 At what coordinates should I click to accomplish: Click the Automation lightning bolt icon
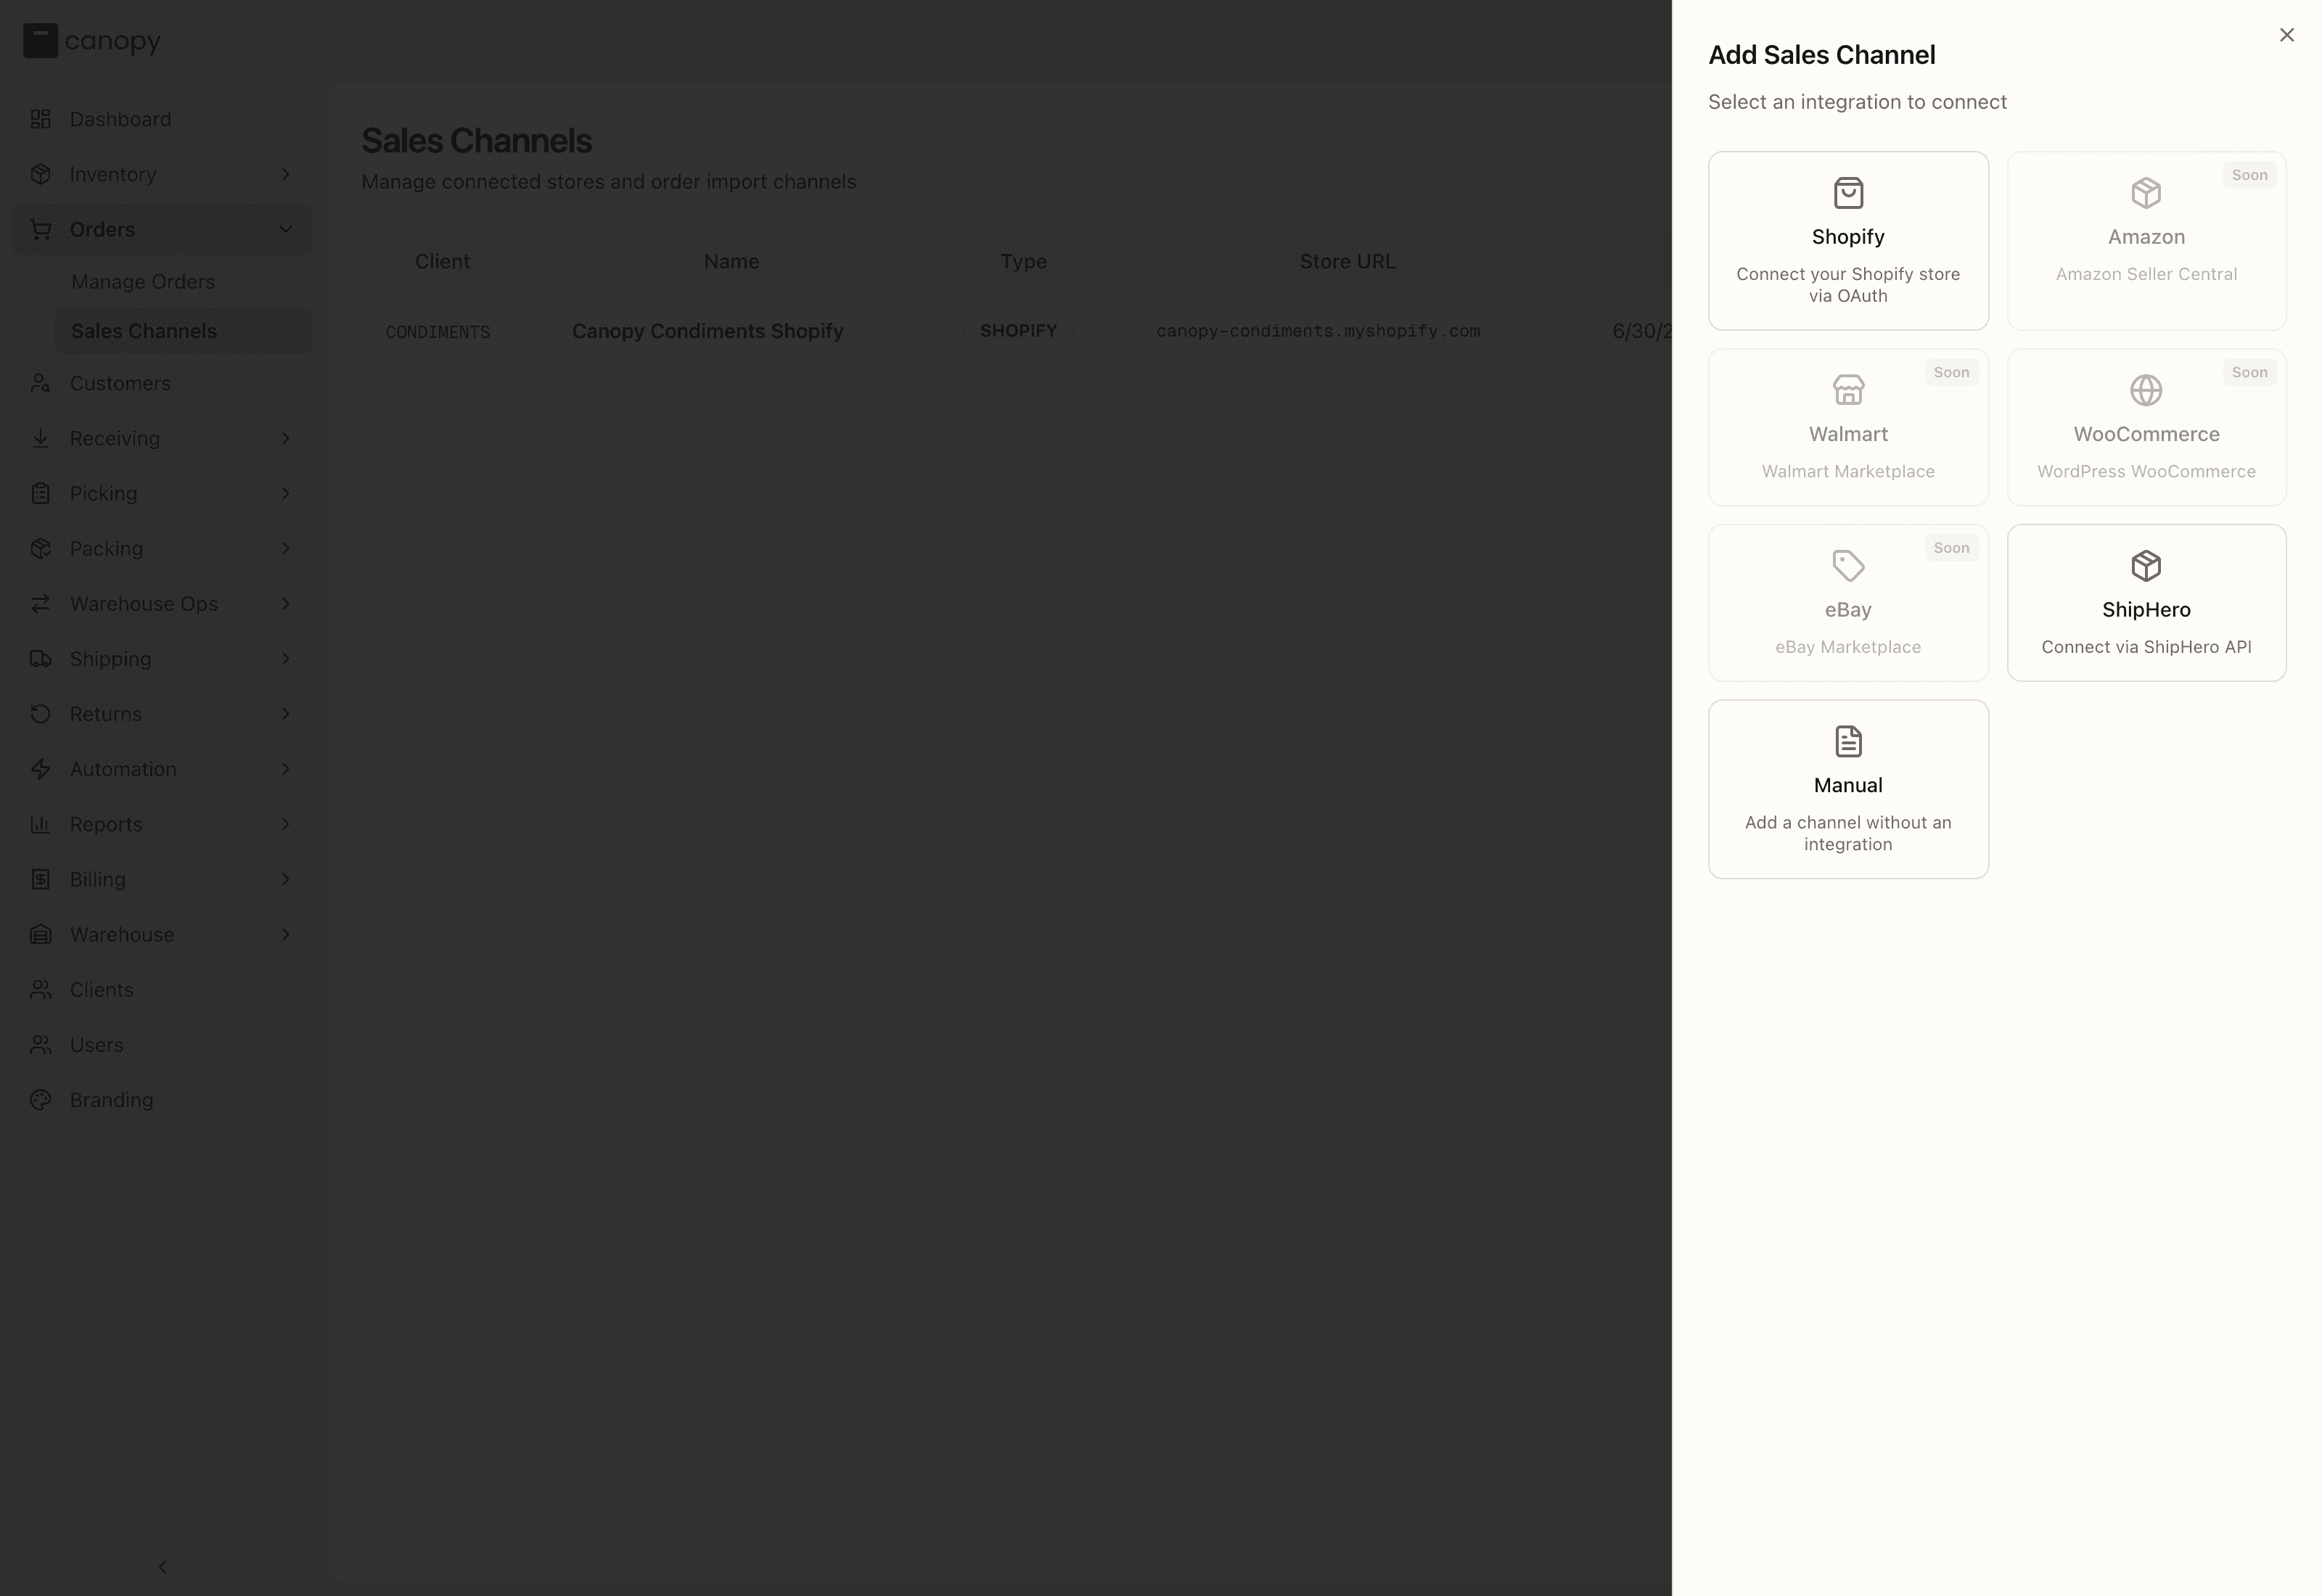40,768
